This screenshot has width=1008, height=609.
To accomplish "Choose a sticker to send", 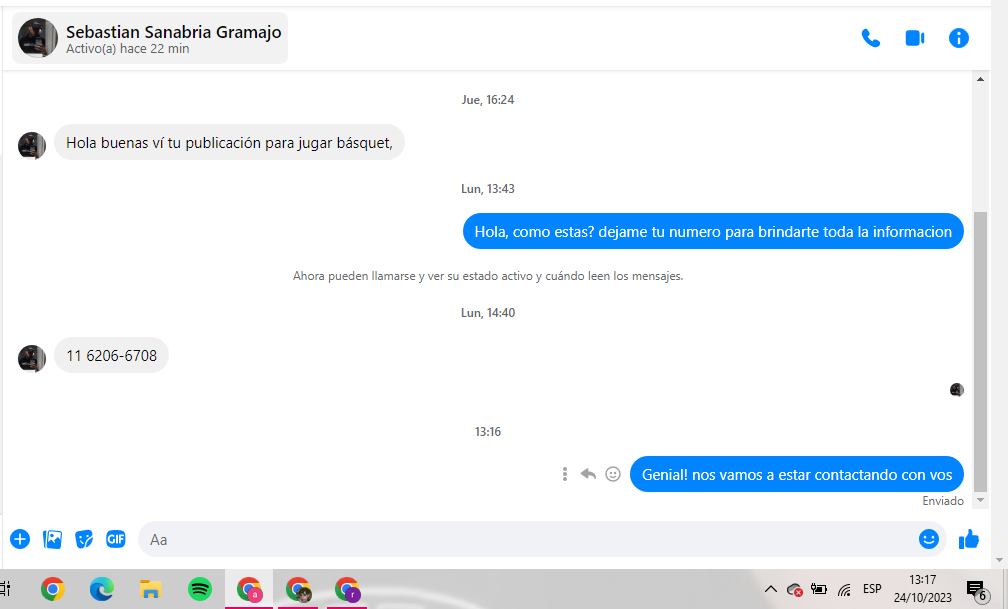I will (x=84, y=539).
